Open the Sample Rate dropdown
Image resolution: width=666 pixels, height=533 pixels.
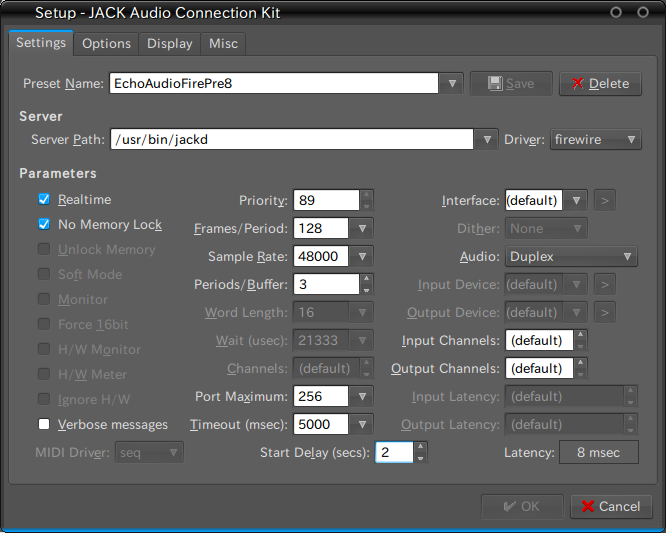click(362, 257)
